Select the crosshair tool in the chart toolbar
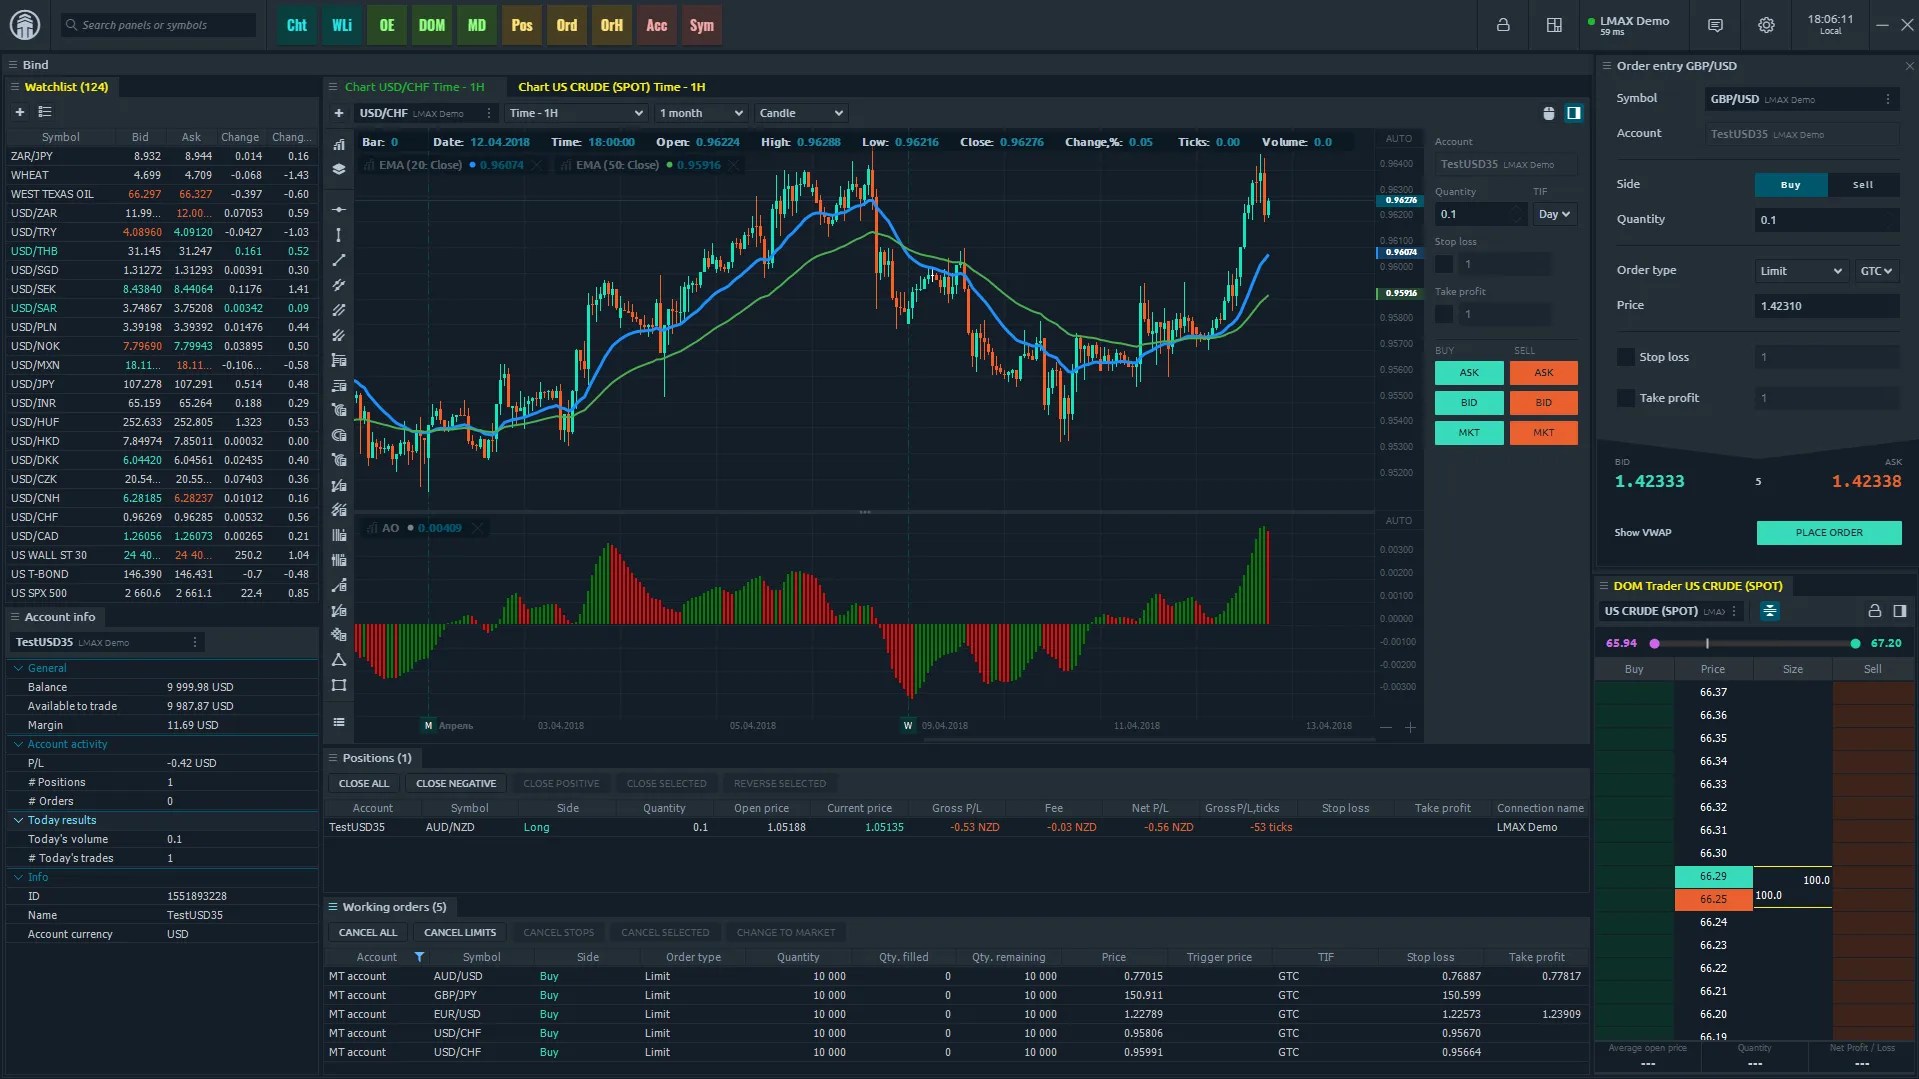1919x1079 pixels. (339, 210)
